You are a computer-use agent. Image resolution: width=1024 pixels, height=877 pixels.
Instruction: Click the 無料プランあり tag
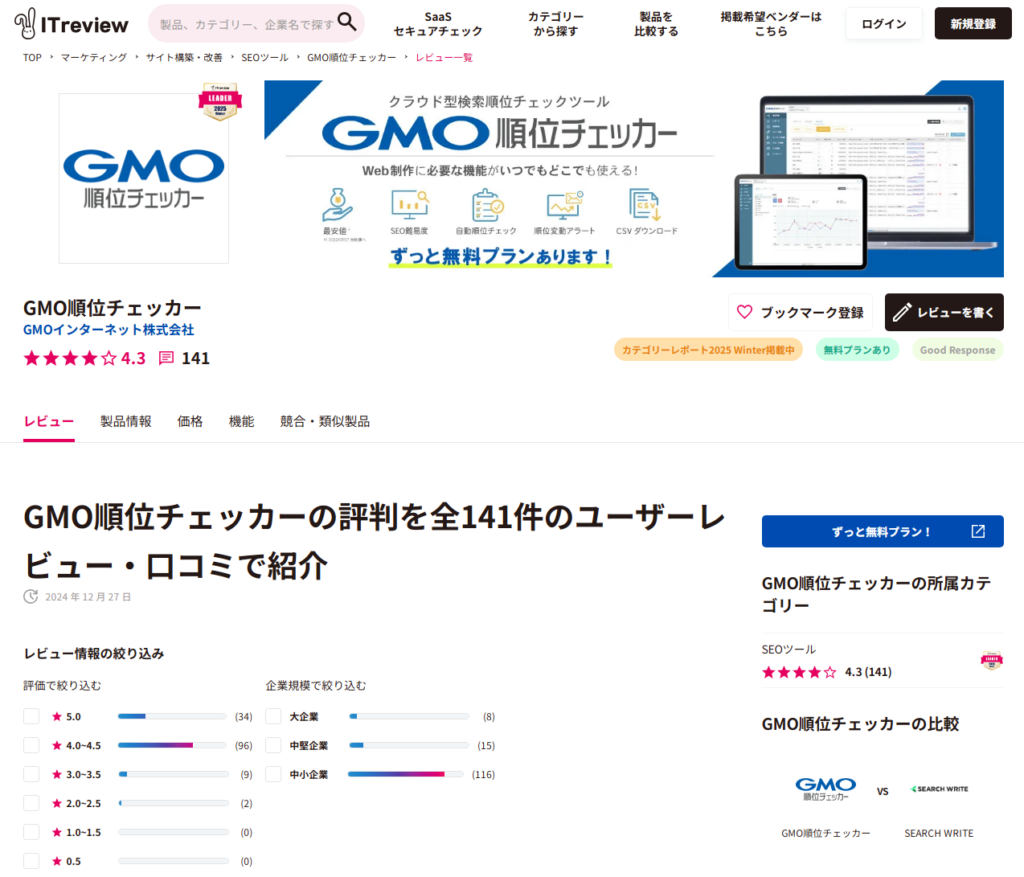pos(857,350)
